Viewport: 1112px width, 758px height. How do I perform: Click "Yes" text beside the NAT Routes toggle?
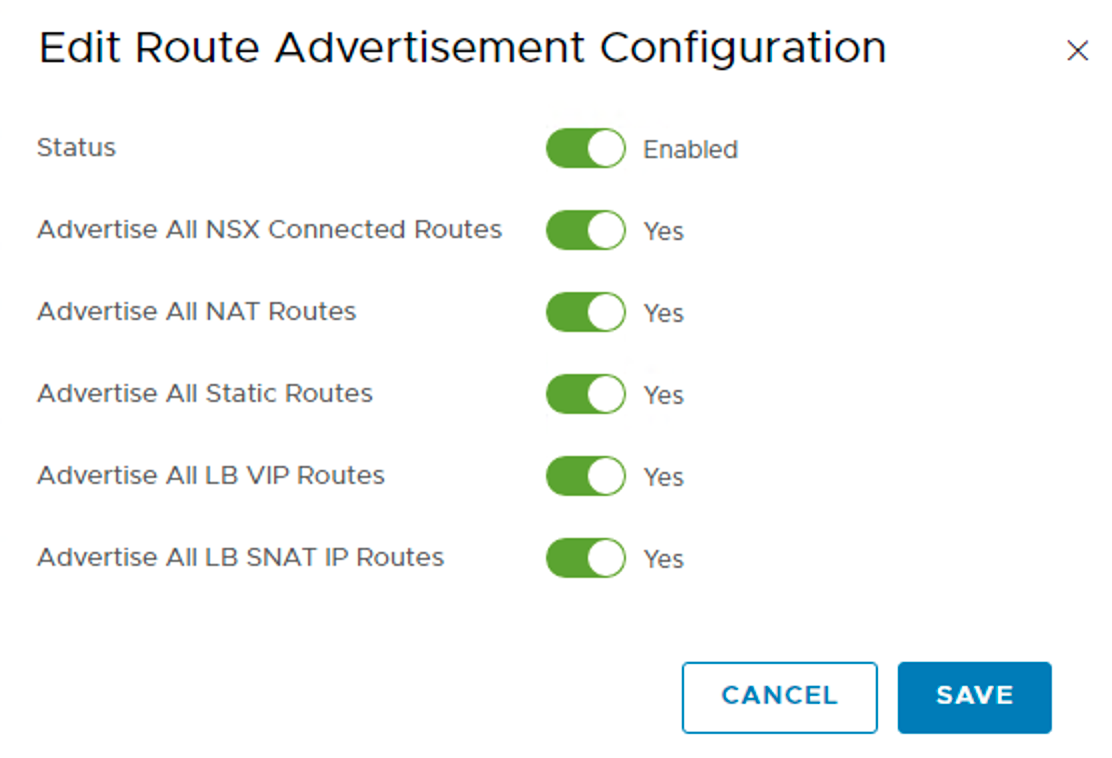tap(663, 314)
